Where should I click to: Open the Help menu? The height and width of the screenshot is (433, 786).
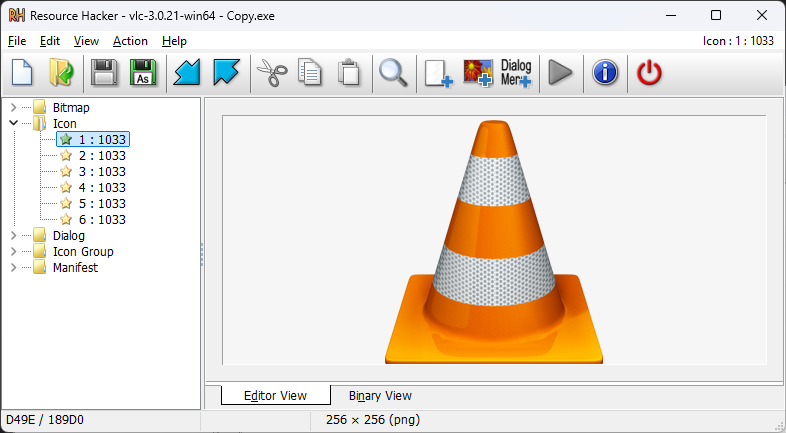coord(174,41)
